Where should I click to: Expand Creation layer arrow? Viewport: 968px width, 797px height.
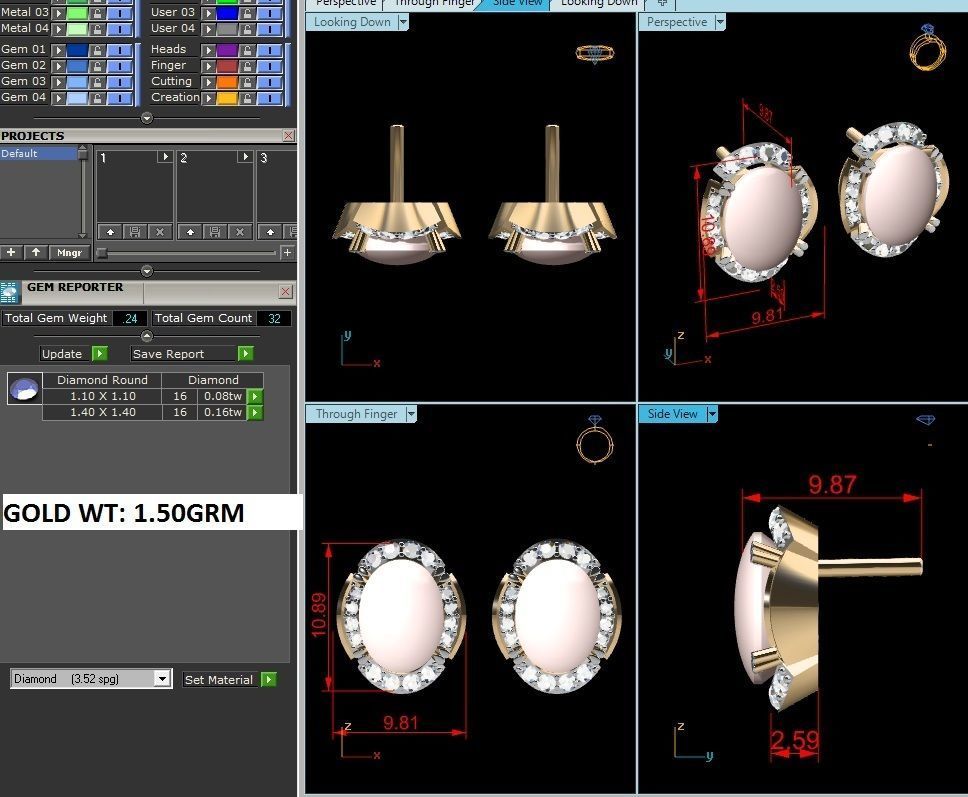click(209, 98)
